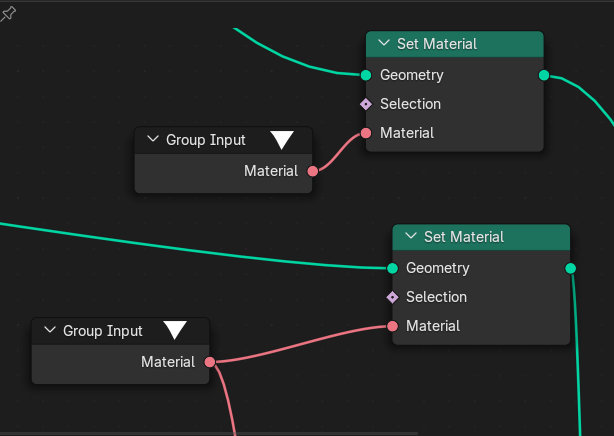Click Geometry input socket of lower Set Material
Image resolution: width=614 pixels, height=436 pixels.
(x=392, y=268)
